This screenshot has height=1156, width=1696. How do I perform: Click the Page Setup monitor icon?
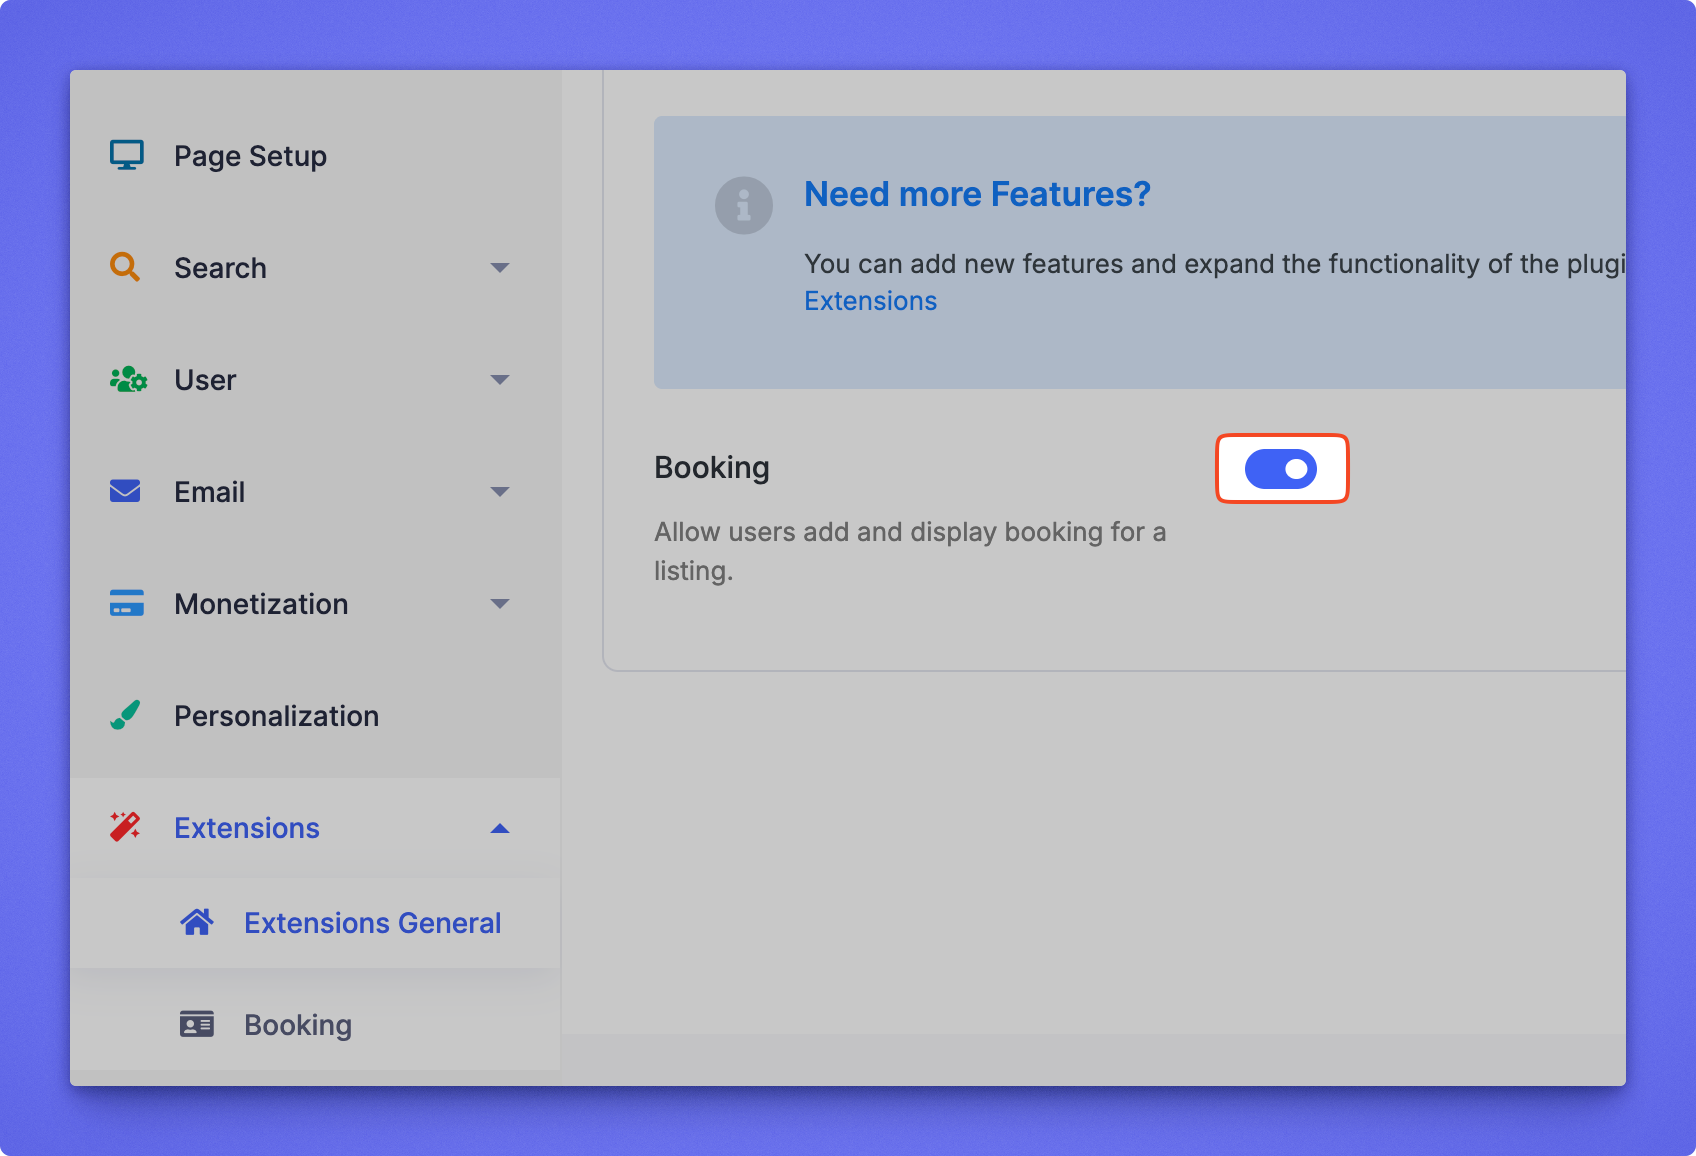point(127,155)
